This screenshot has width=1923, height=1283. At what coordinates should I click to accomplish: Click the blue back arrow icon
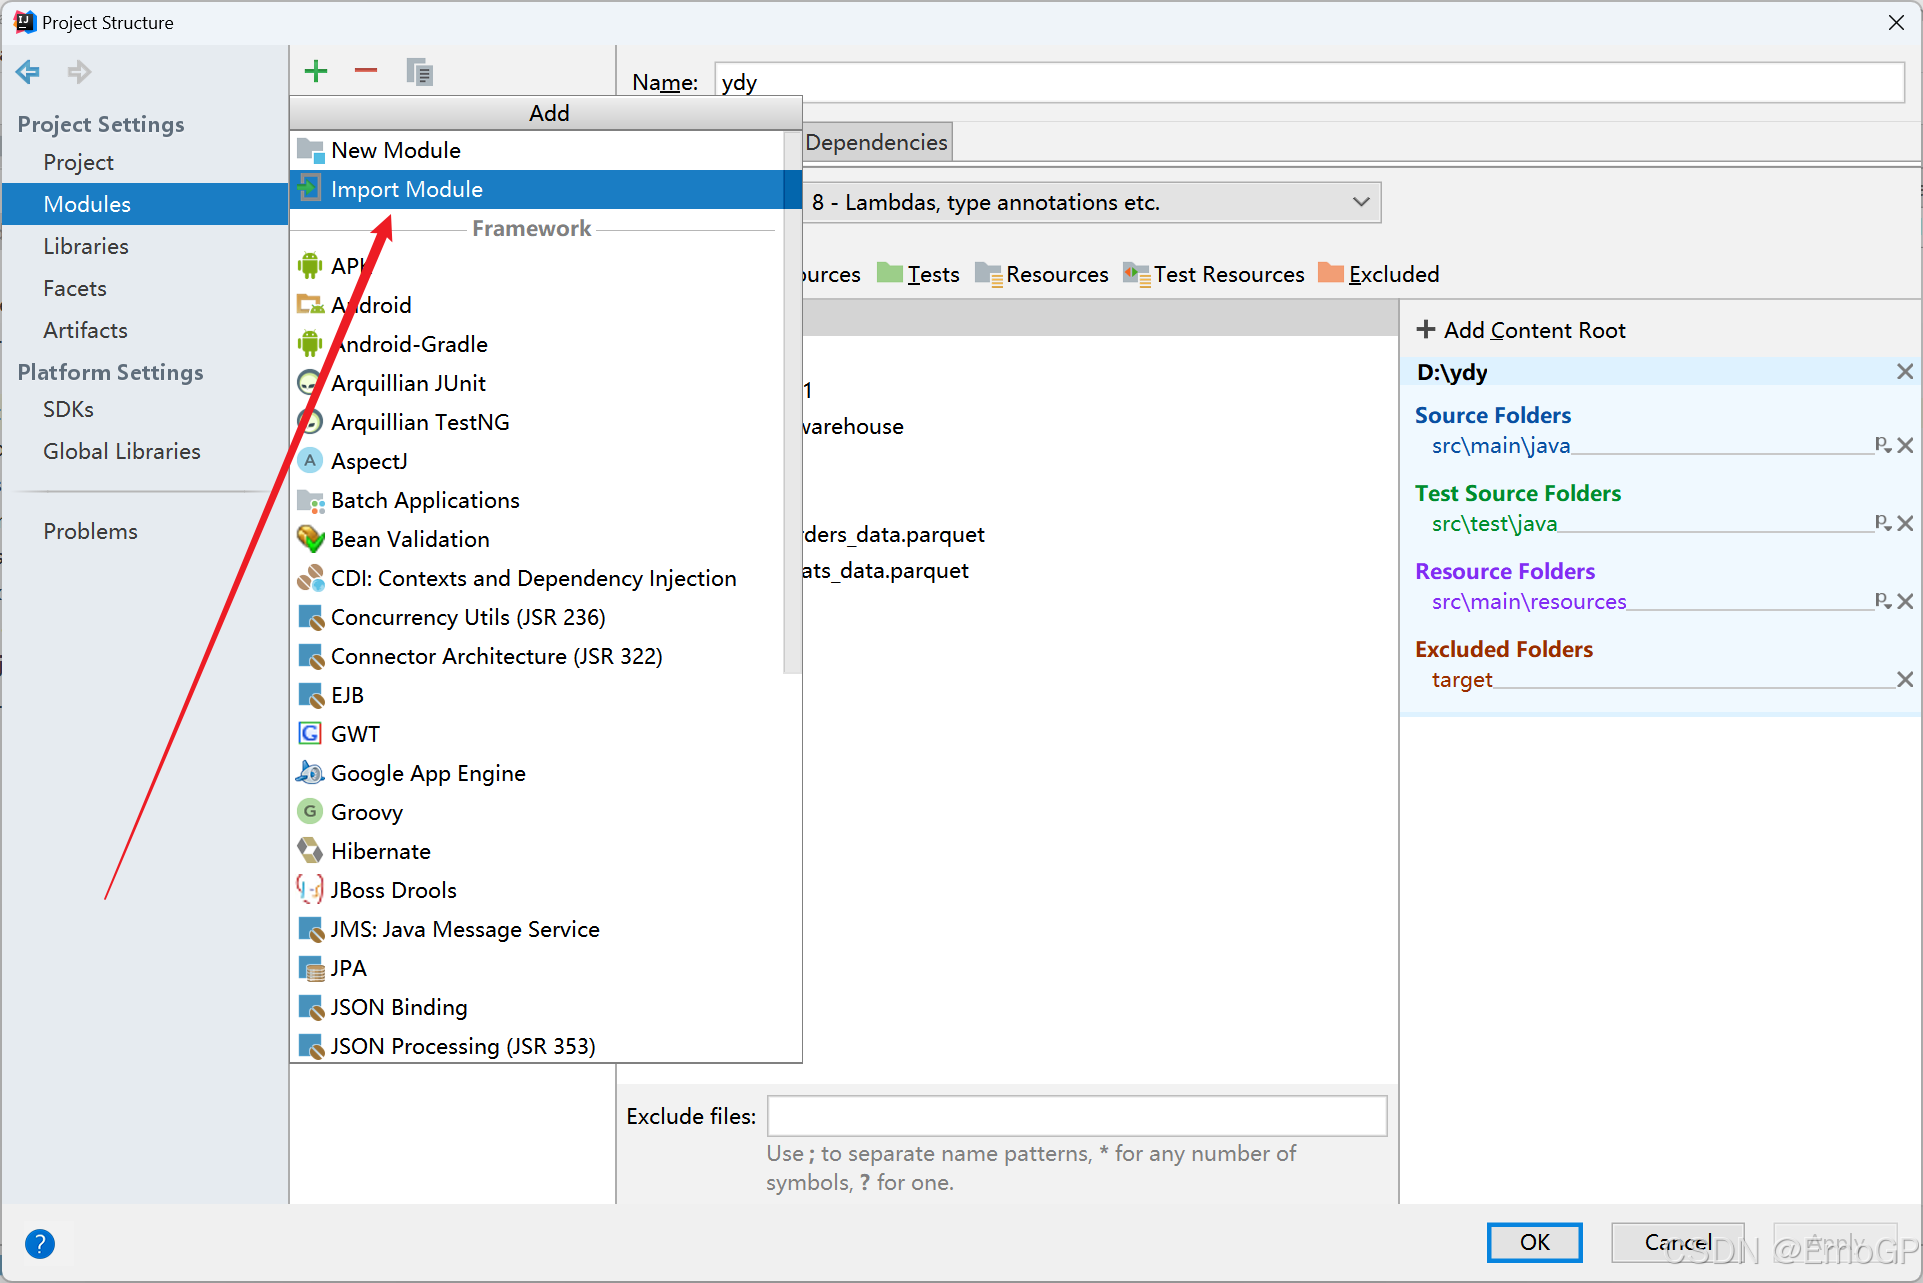pyautogui.click(x=28, y=72)
